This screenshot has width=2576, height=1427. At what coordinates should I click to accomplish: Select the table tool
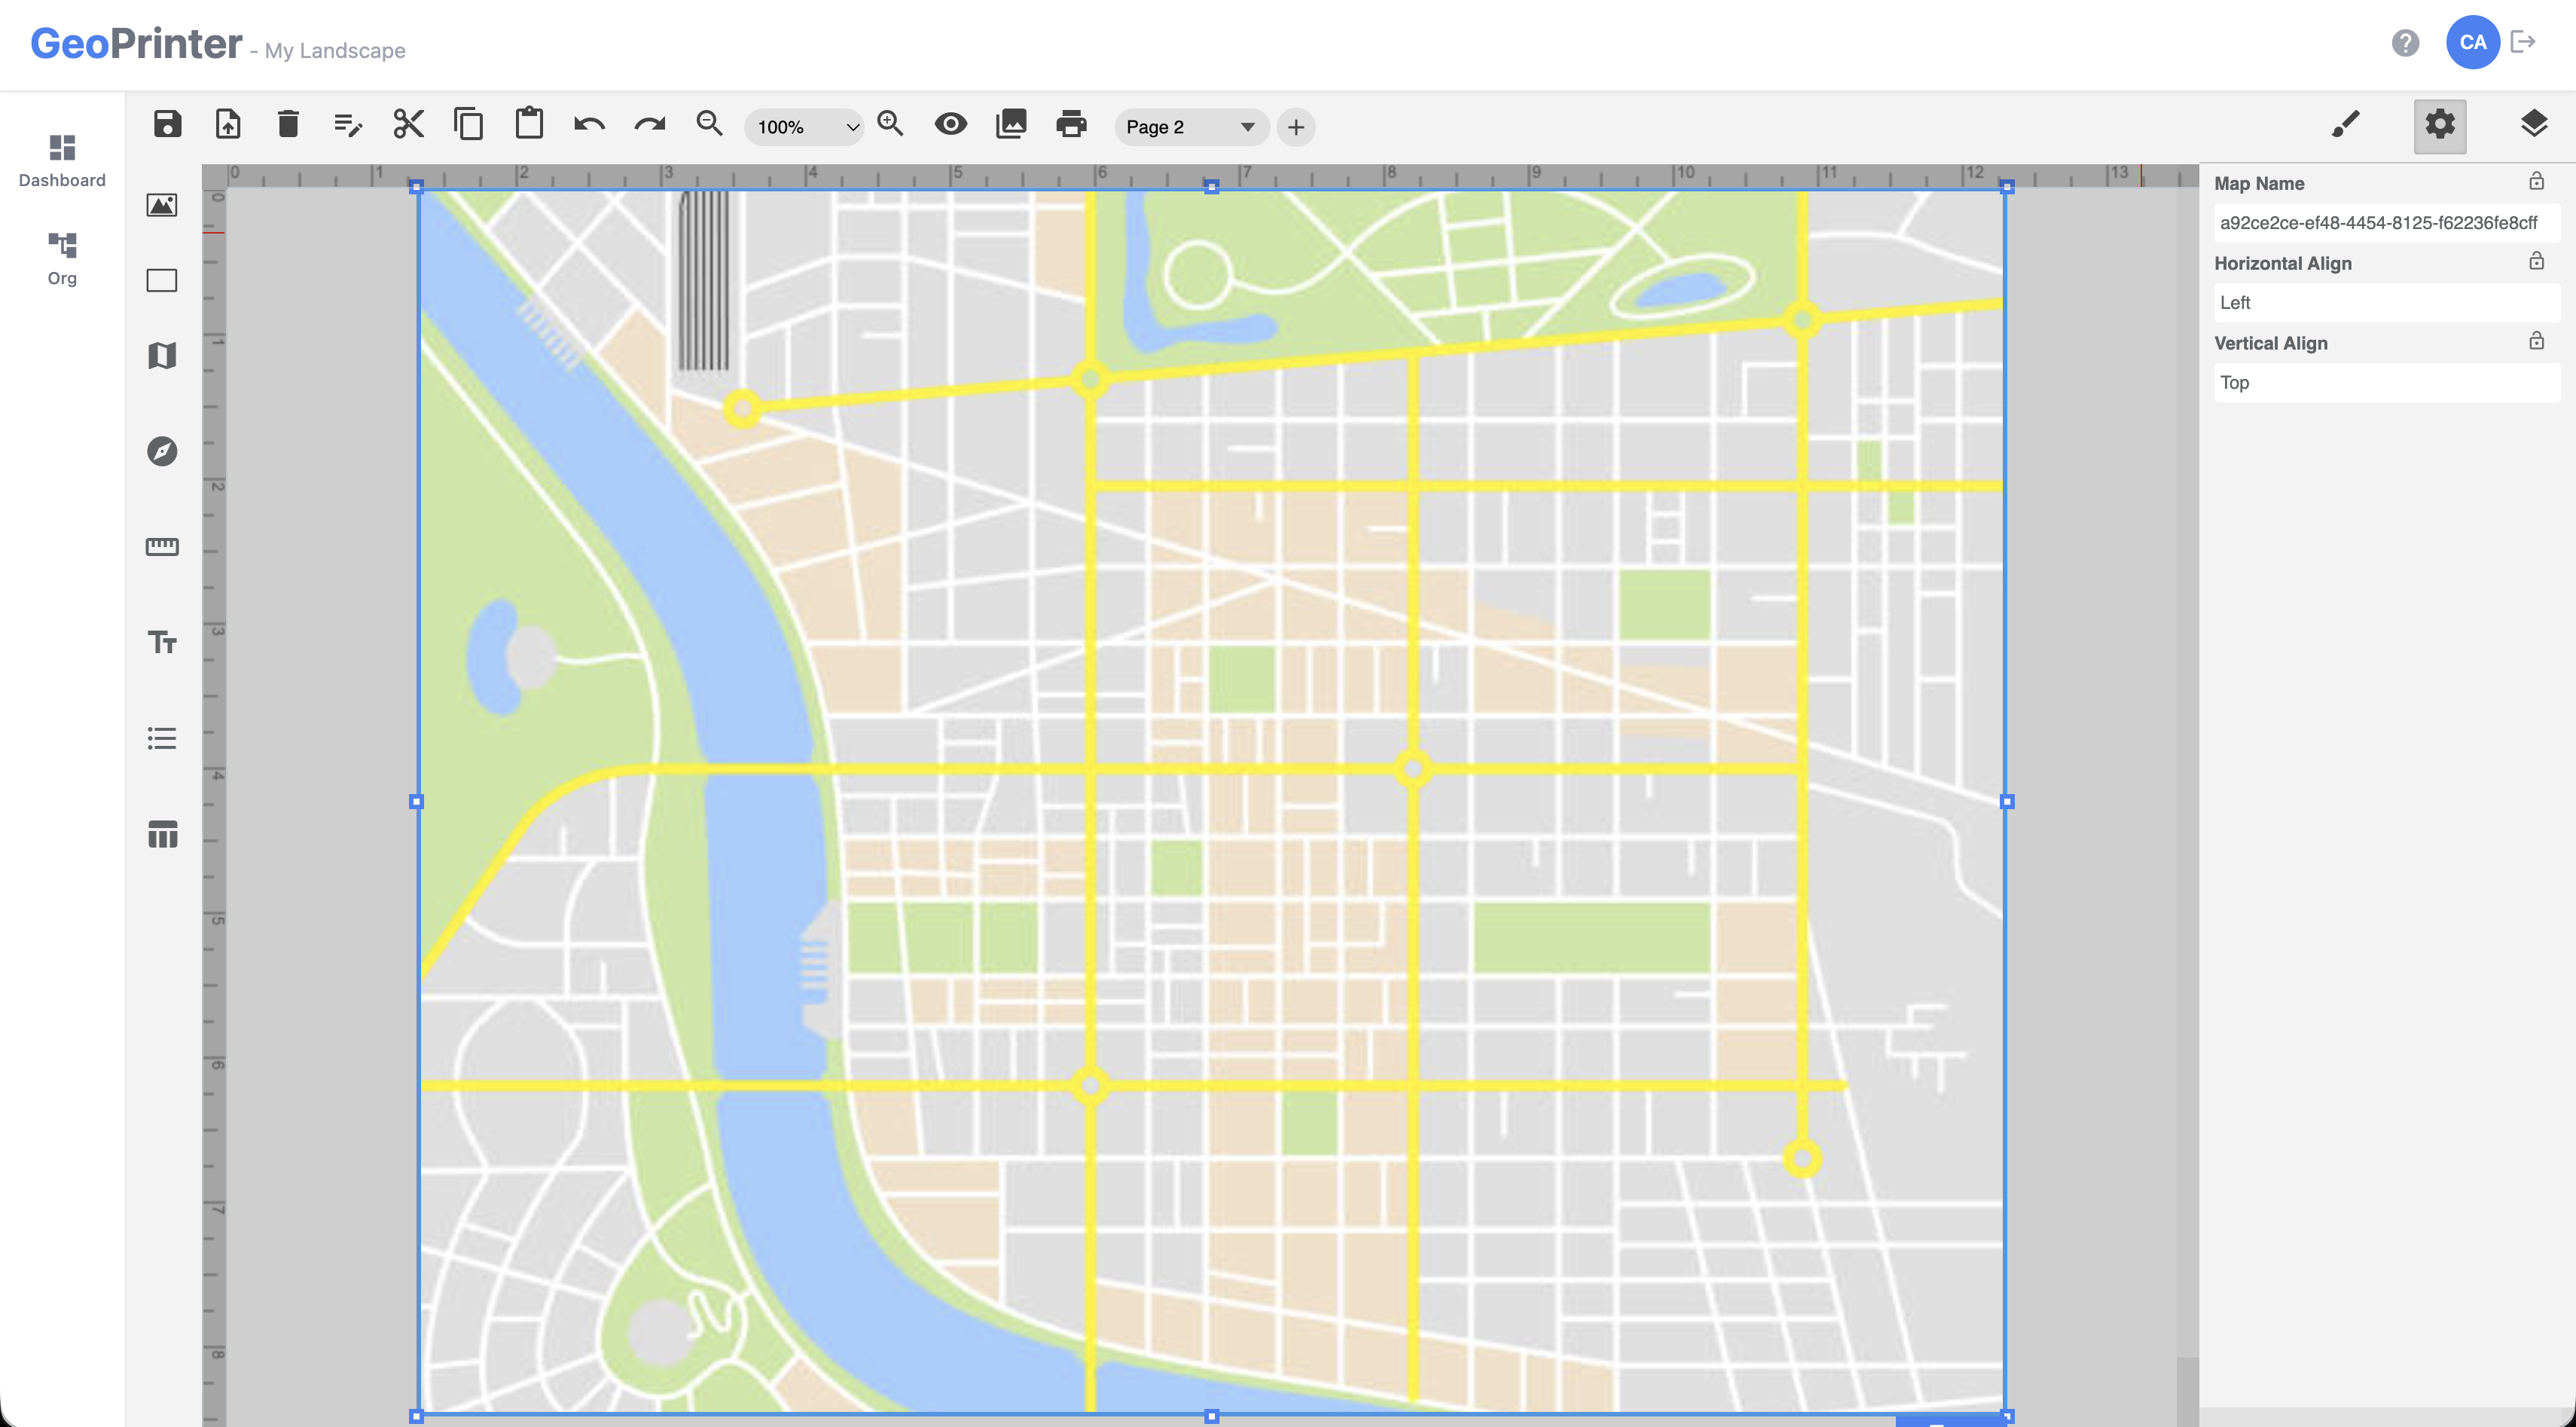pyautogui.click(x=162, y=834)
